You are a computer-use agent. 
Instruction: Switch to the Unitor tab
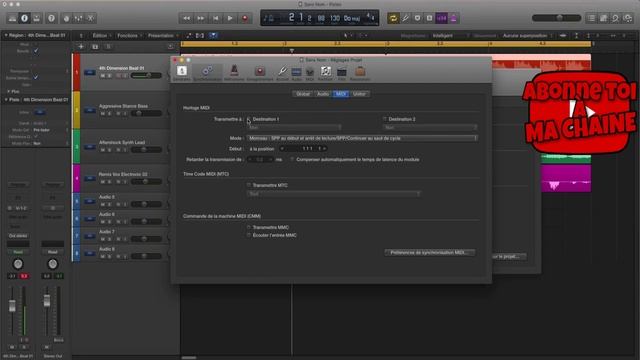359,94
